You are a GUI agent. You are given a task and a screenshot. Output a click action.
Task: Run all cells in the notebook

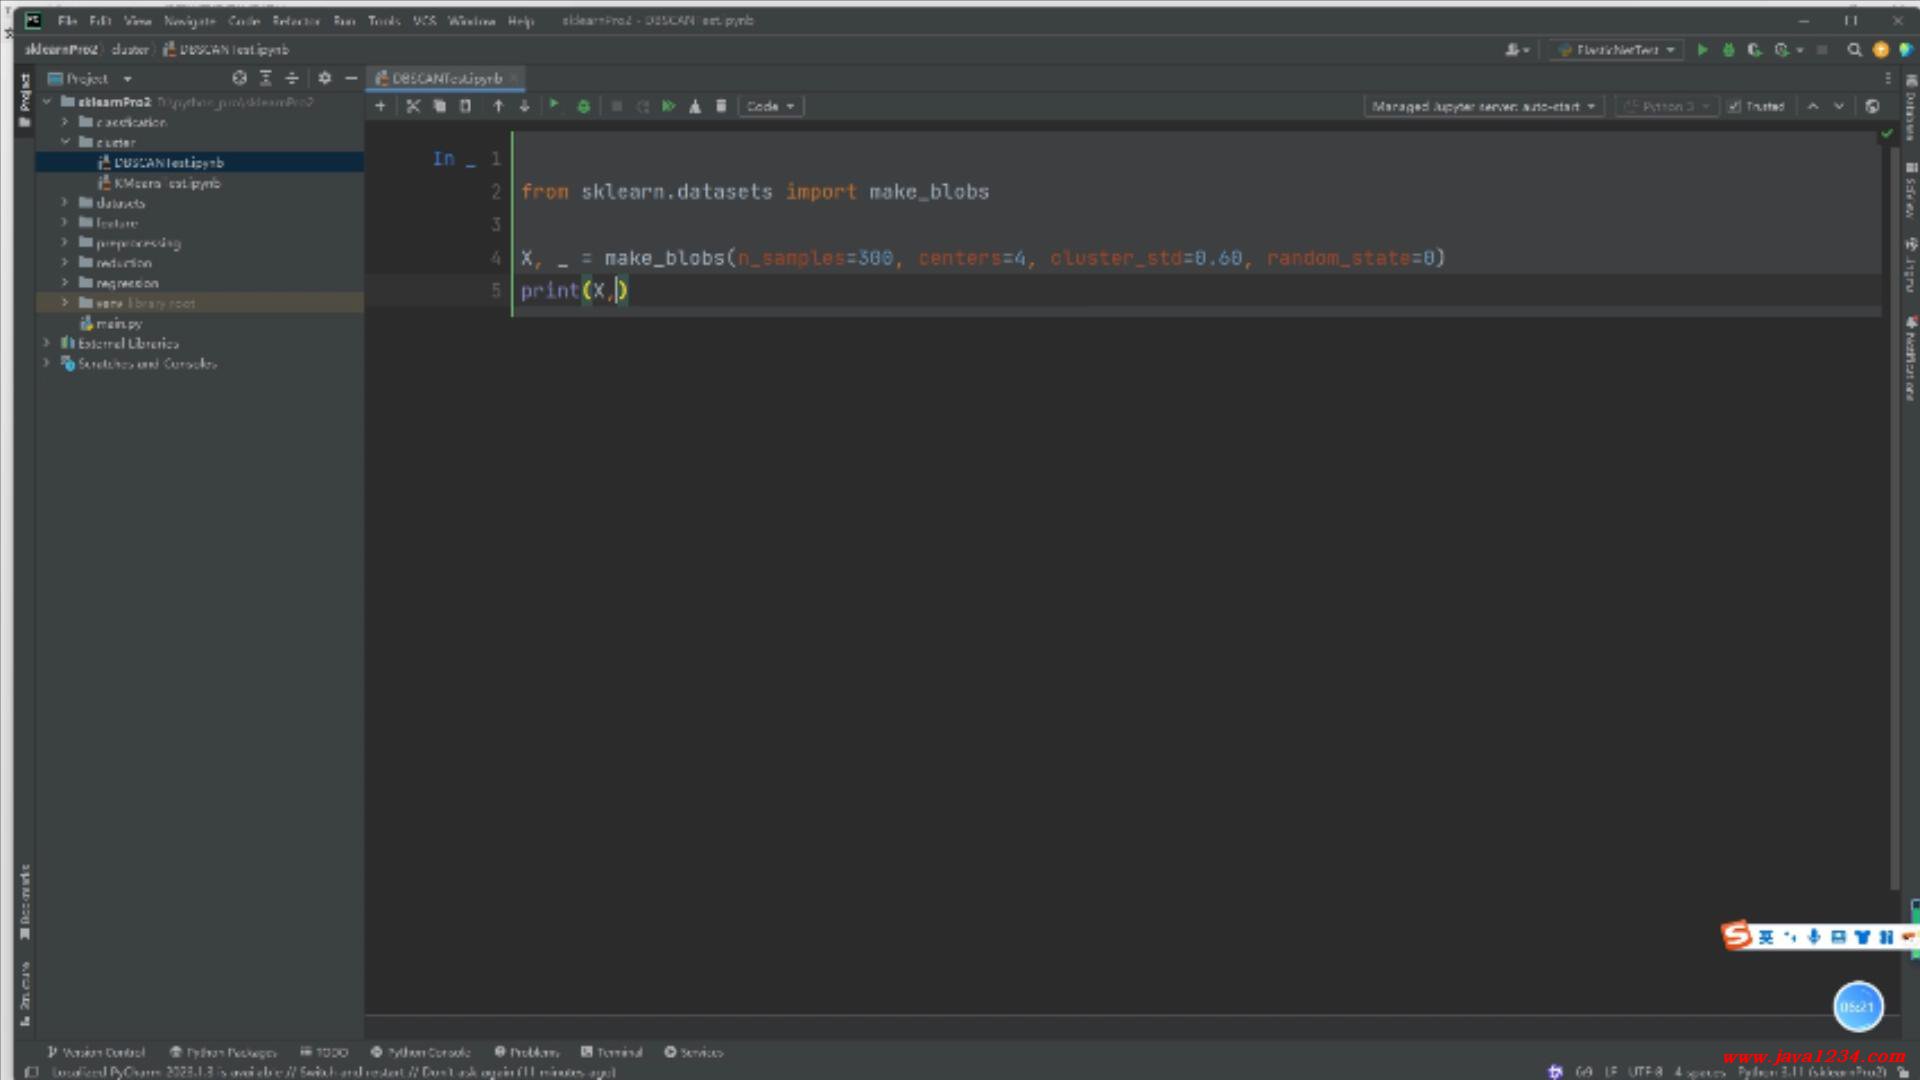coord(669,106)
